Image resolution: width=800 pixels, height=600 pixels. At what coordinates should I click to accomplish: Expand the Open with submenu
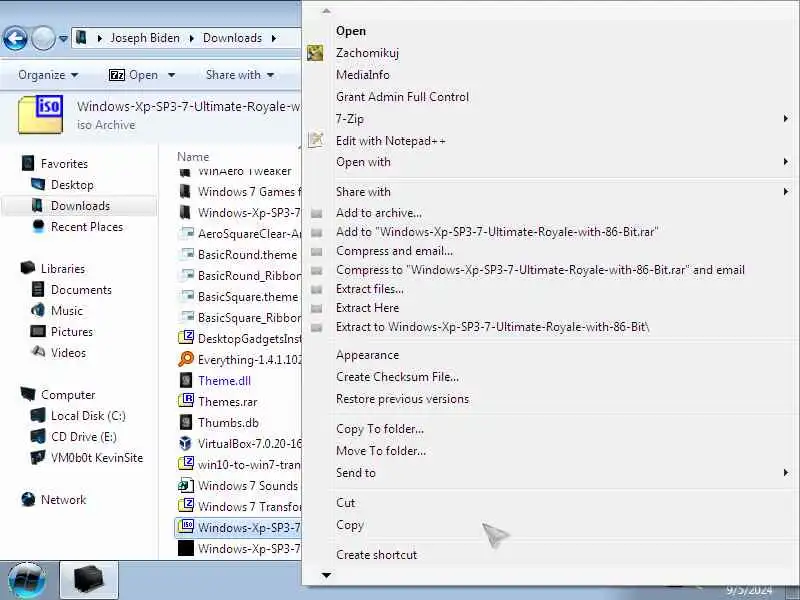click(x=786, y=162)
